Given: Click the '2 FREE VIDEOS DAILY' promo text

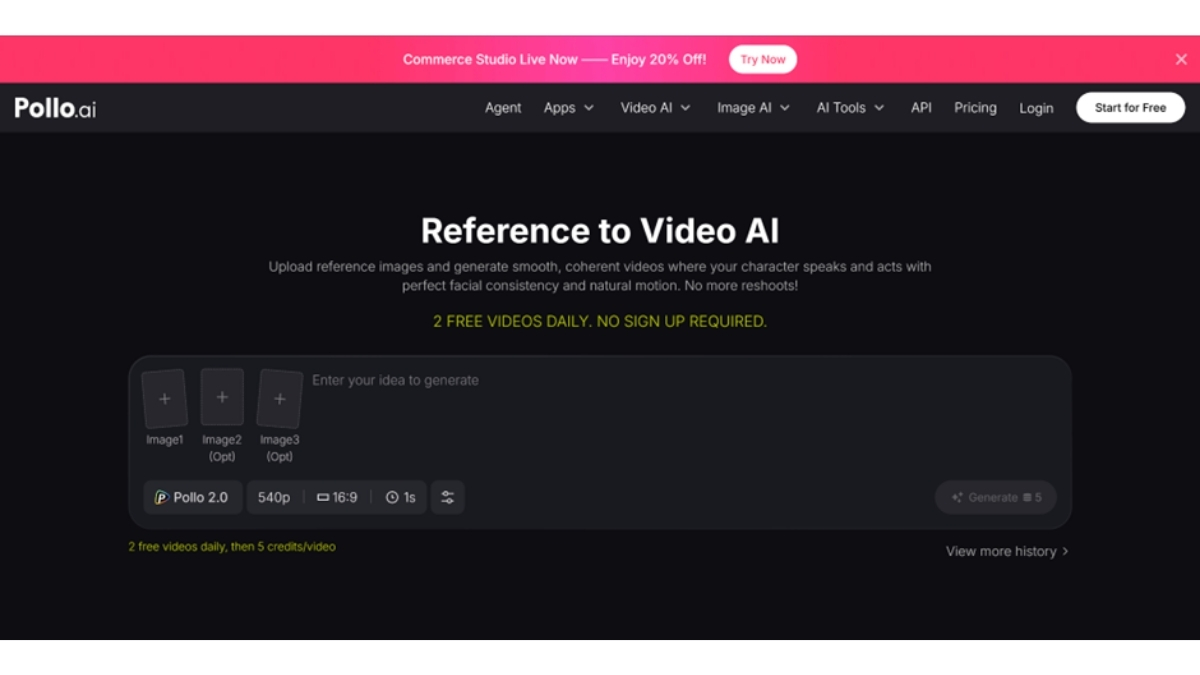Looking at the screenshot, I should (x=600, y=321).
